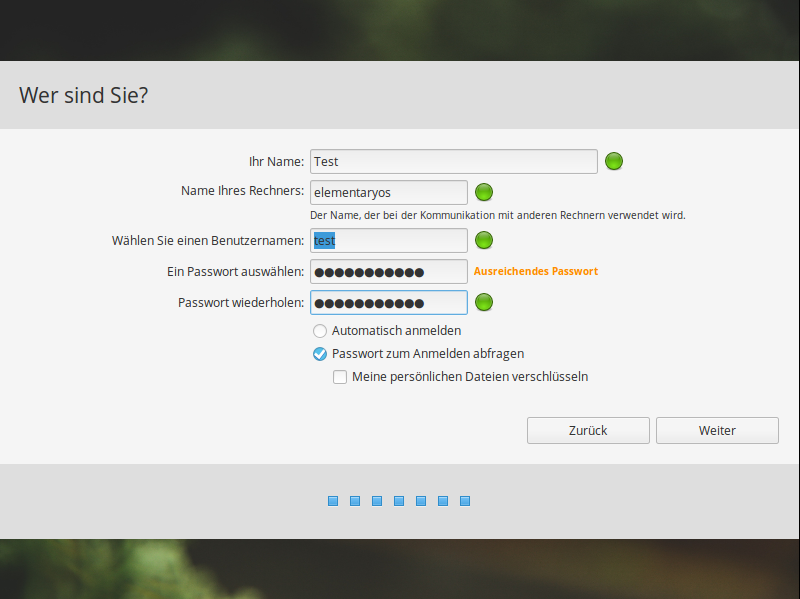Click the first blue progress dot
The width and height of the screenshot is (800, 599).
coord(333,501)
